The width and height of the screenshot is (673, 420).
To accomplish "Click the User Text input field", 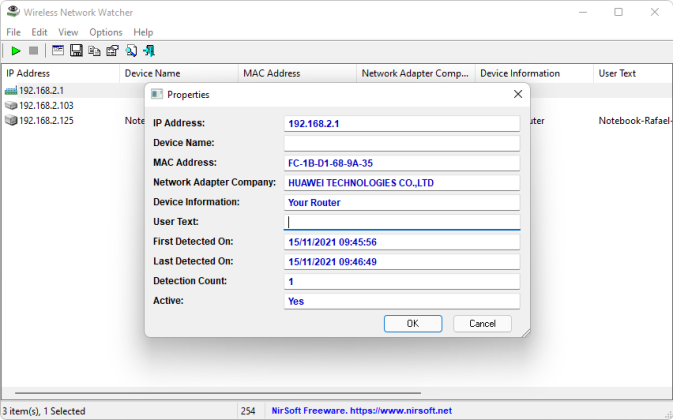I will click(402, 222).
